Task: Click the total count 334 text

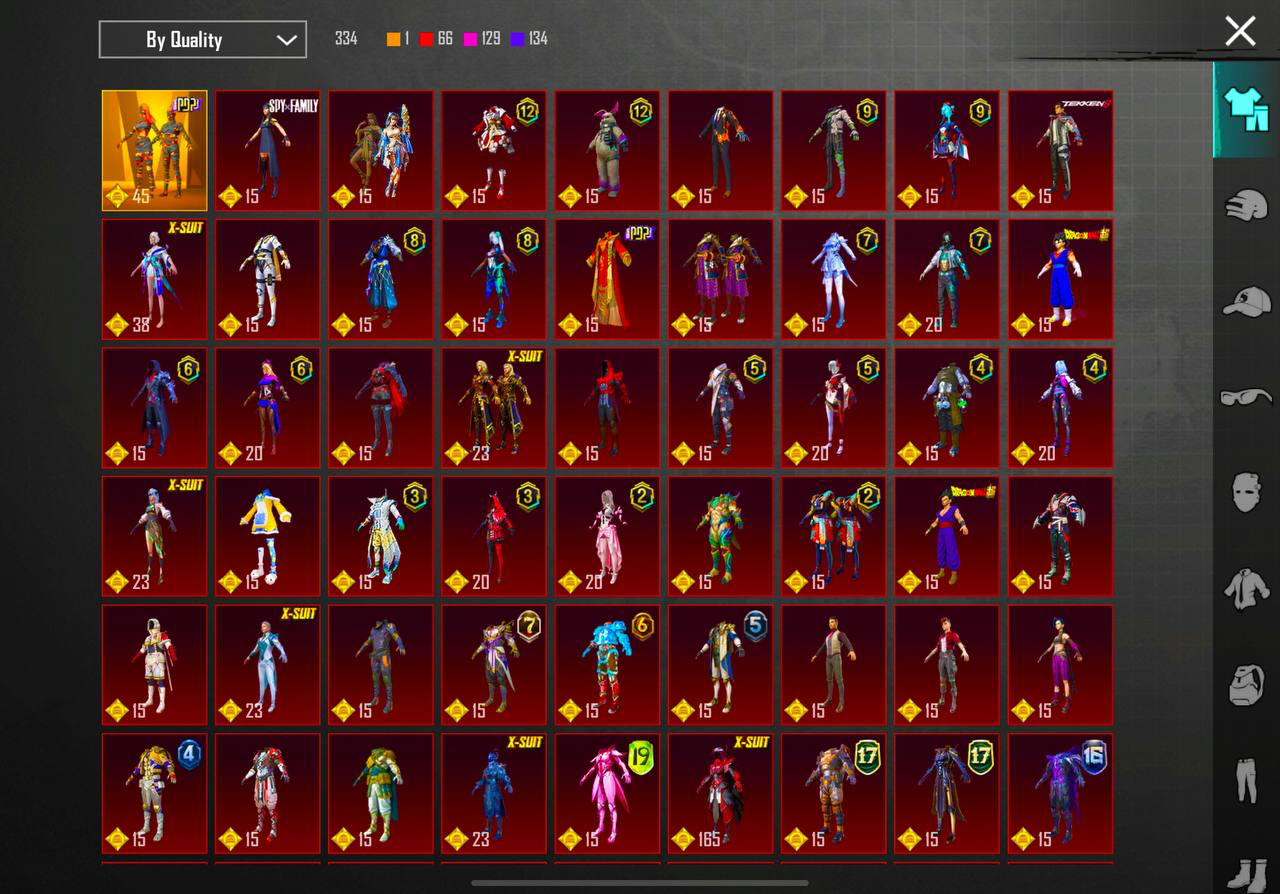Action: tap(346, 39)
